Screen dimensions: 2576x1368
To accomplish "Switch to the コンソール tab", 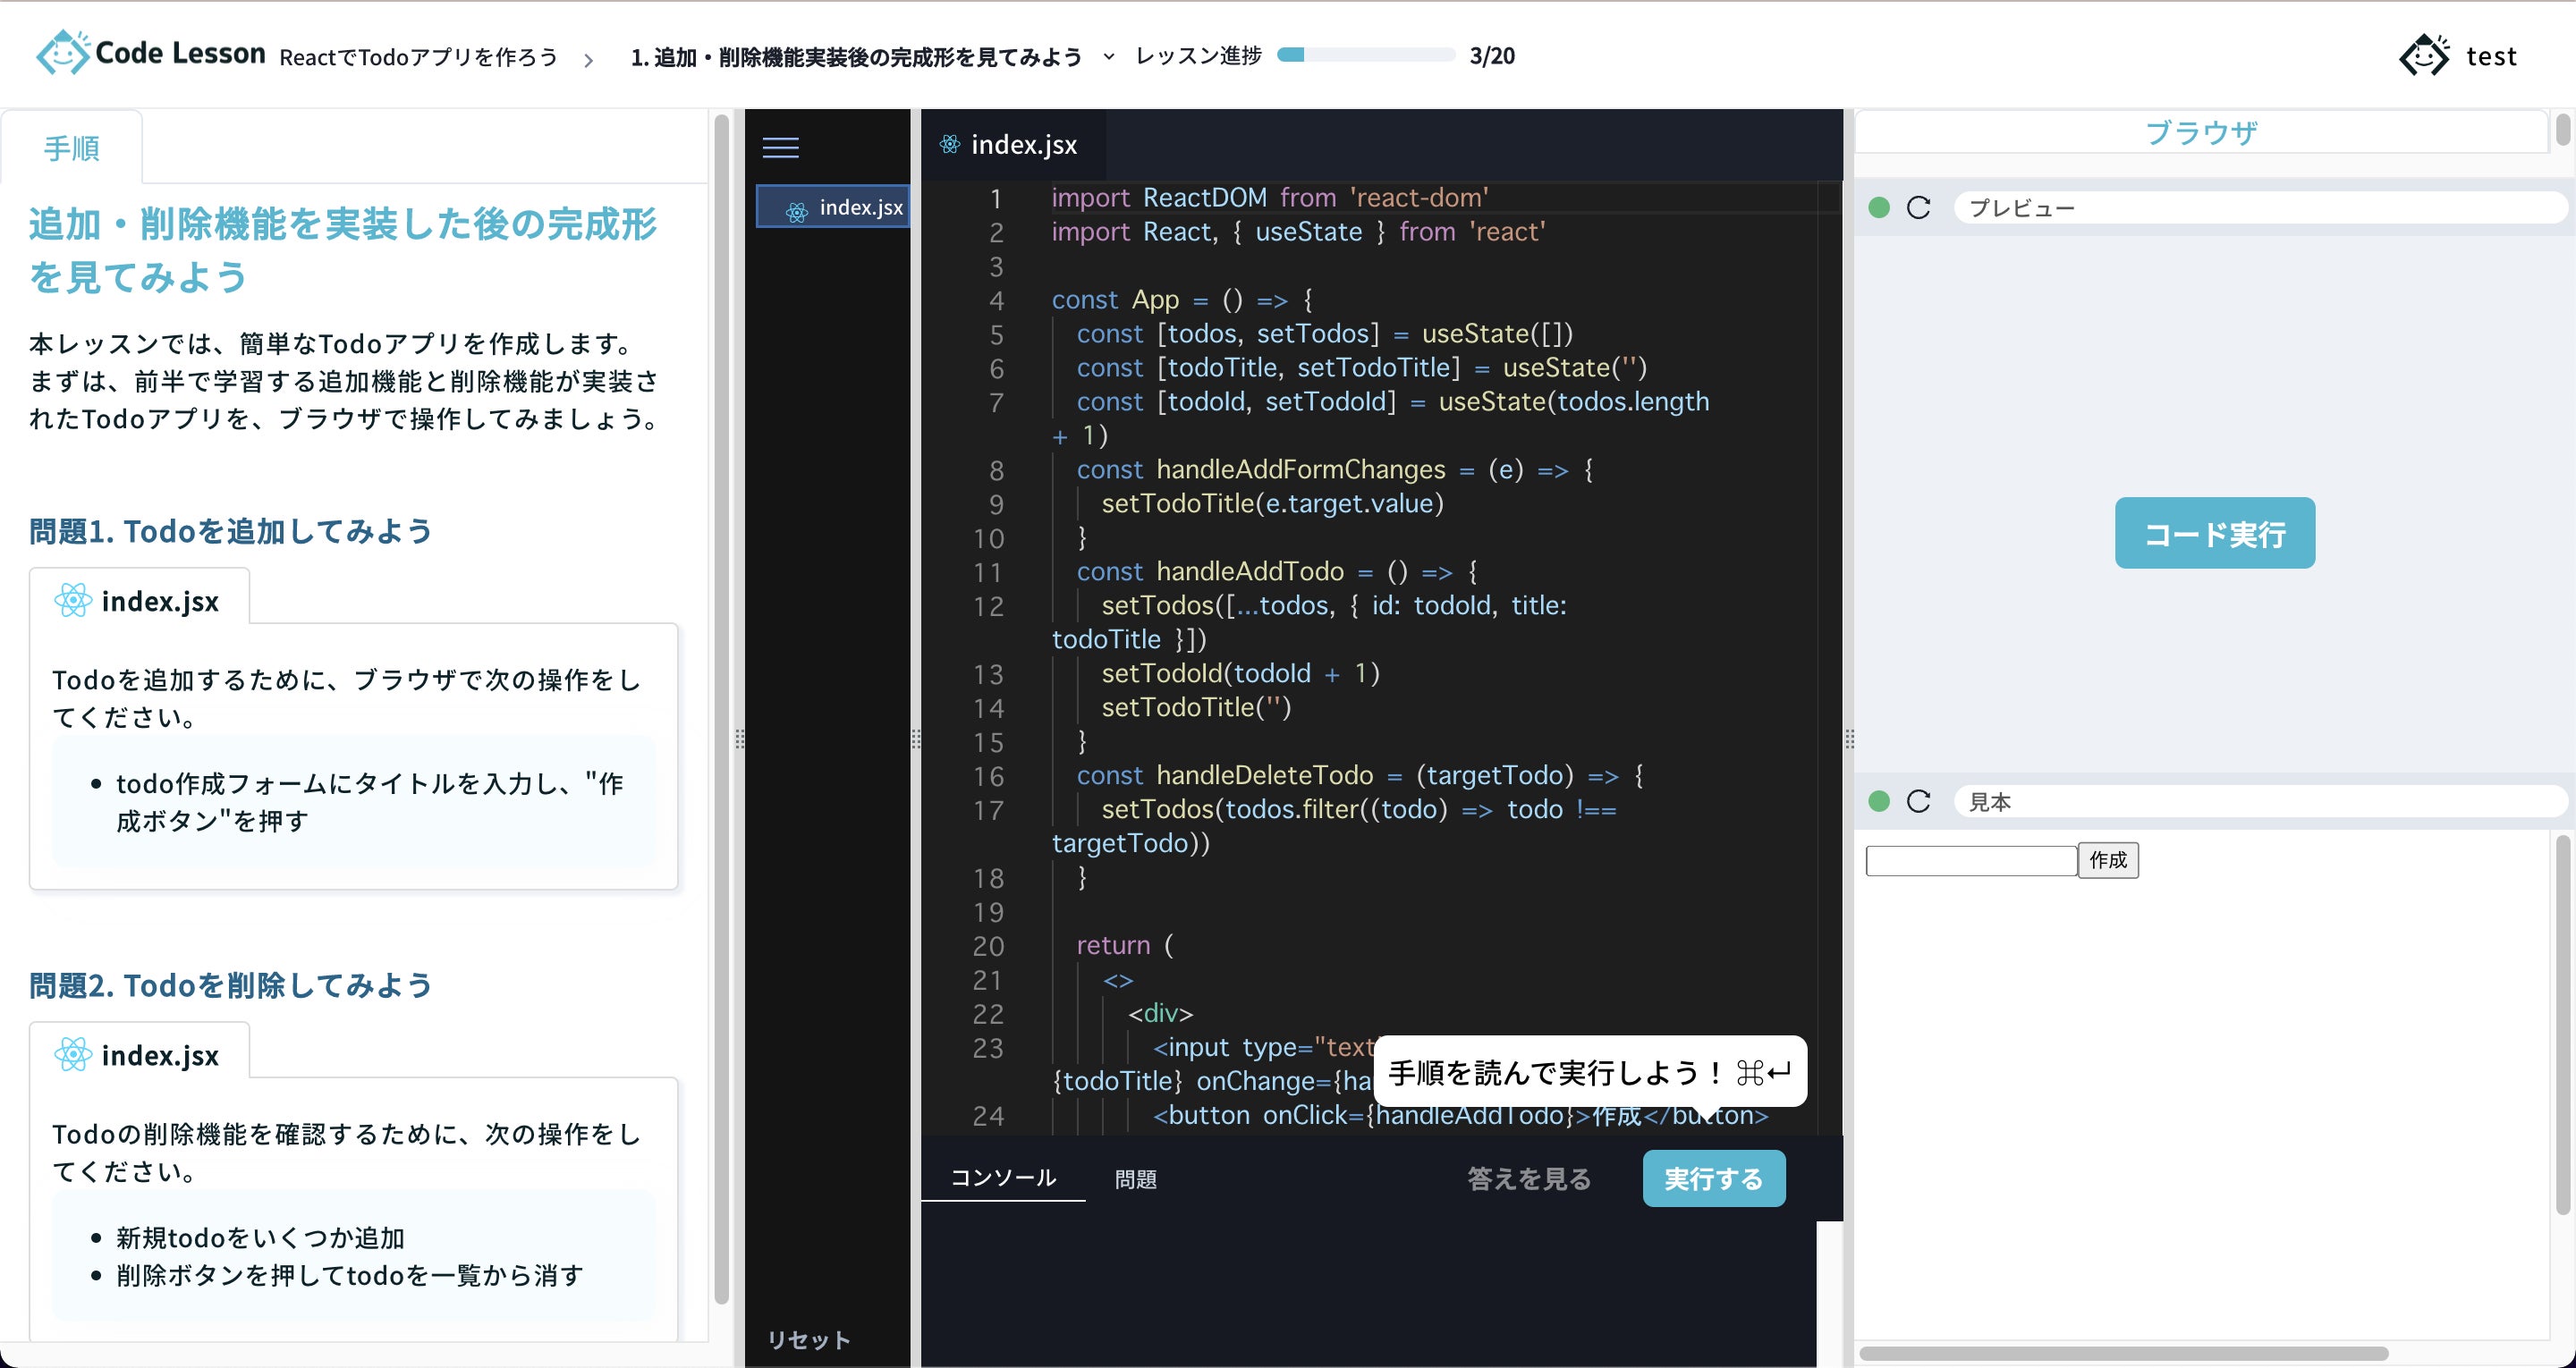I will click(1002, 1178).
